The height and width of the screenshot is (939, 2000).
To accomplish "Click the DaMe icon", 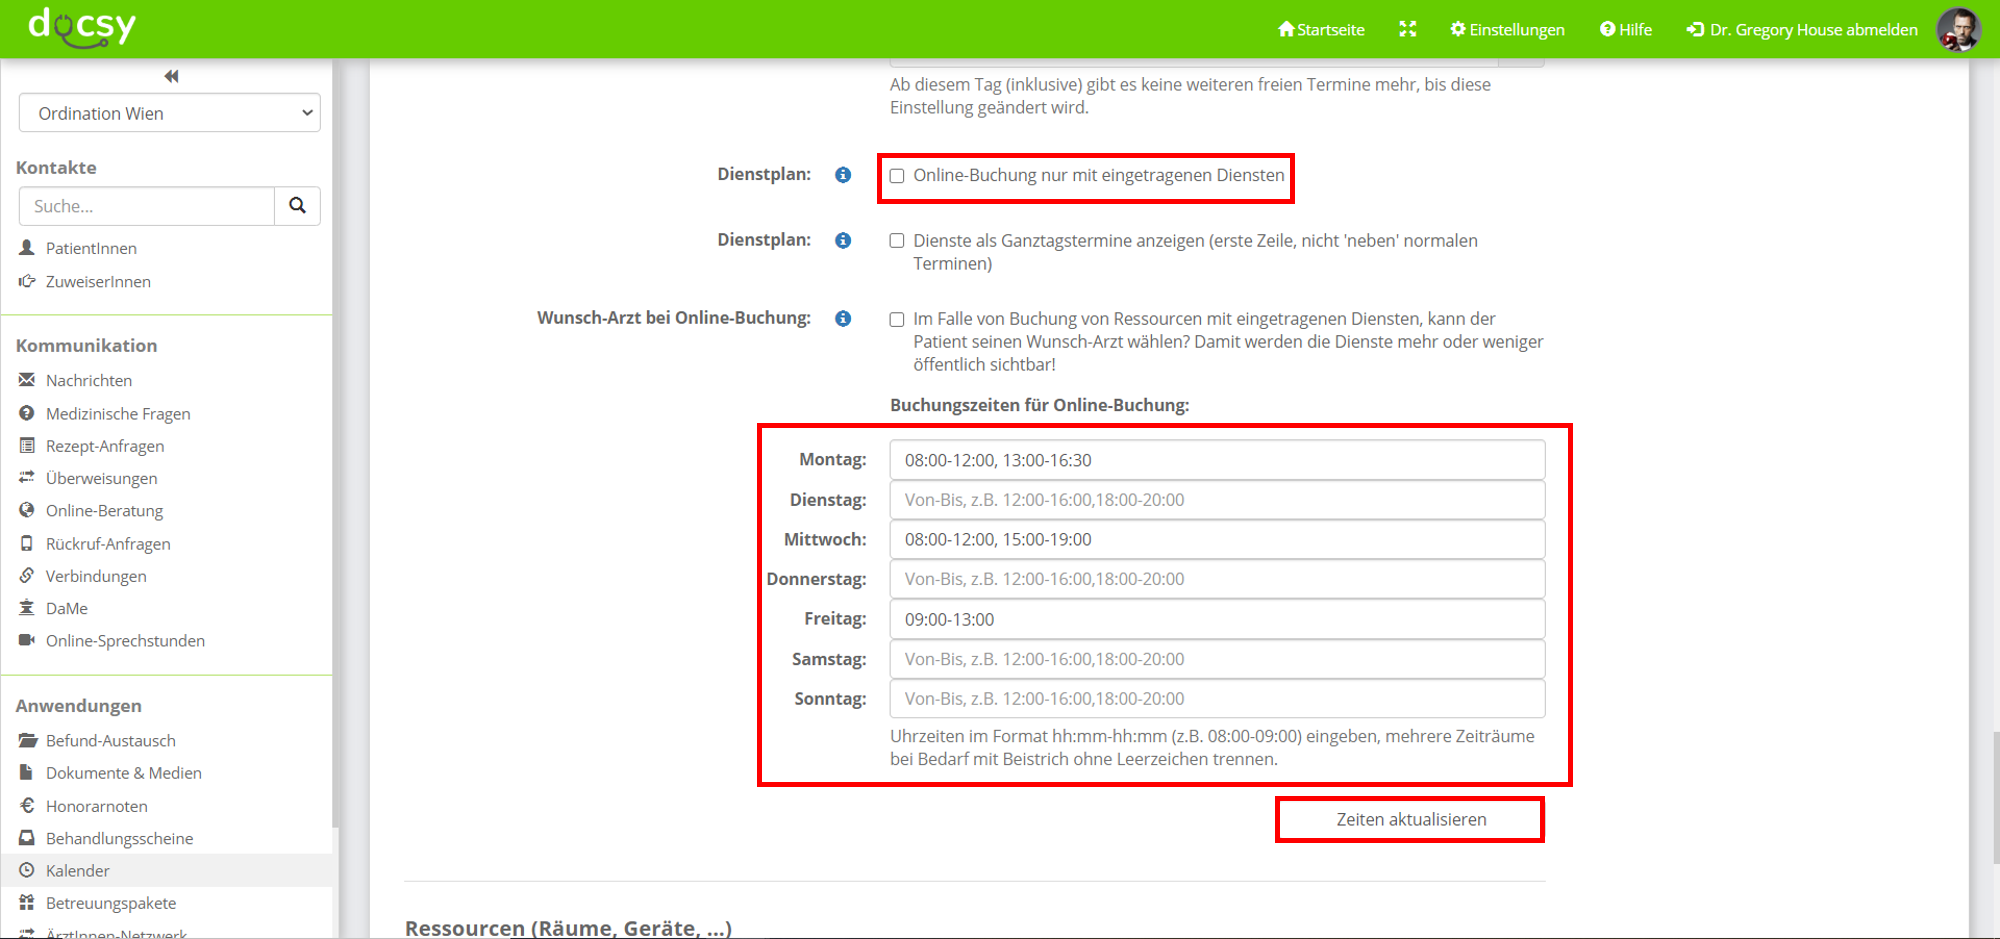I will 27,607.
